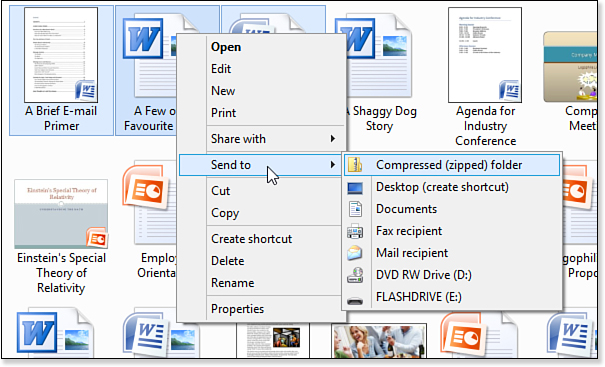Select Open in the context menu
605x367 pixels.
pos(226,47)
